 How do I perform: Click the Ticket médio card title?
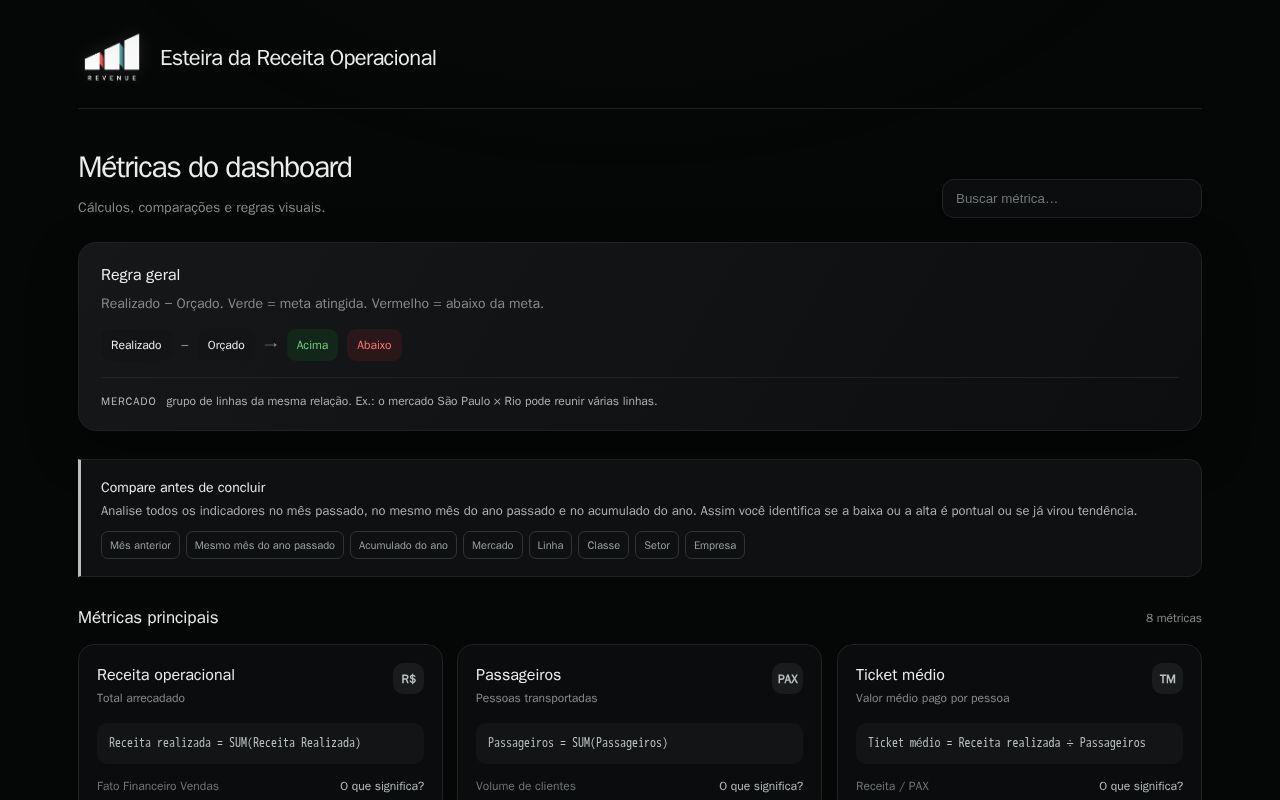tap(900, 675)
